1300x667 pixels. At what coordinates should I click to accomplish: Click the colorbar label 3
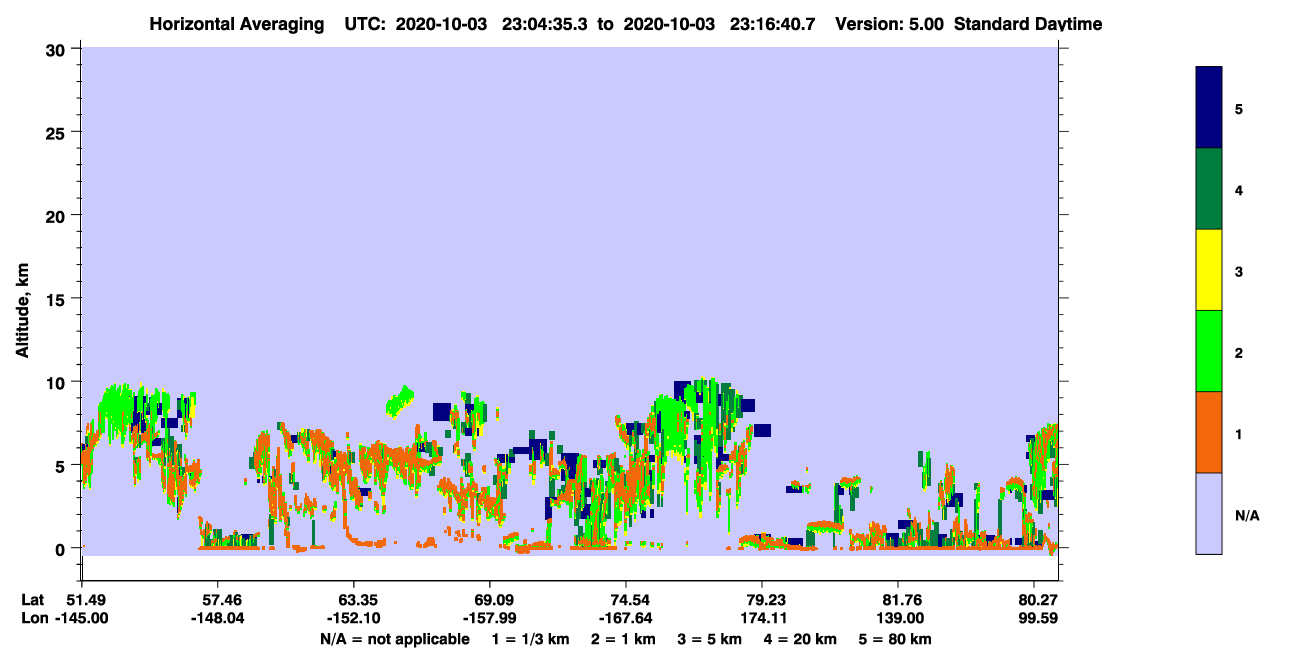pyautogui.click(x=1239, y=271)
